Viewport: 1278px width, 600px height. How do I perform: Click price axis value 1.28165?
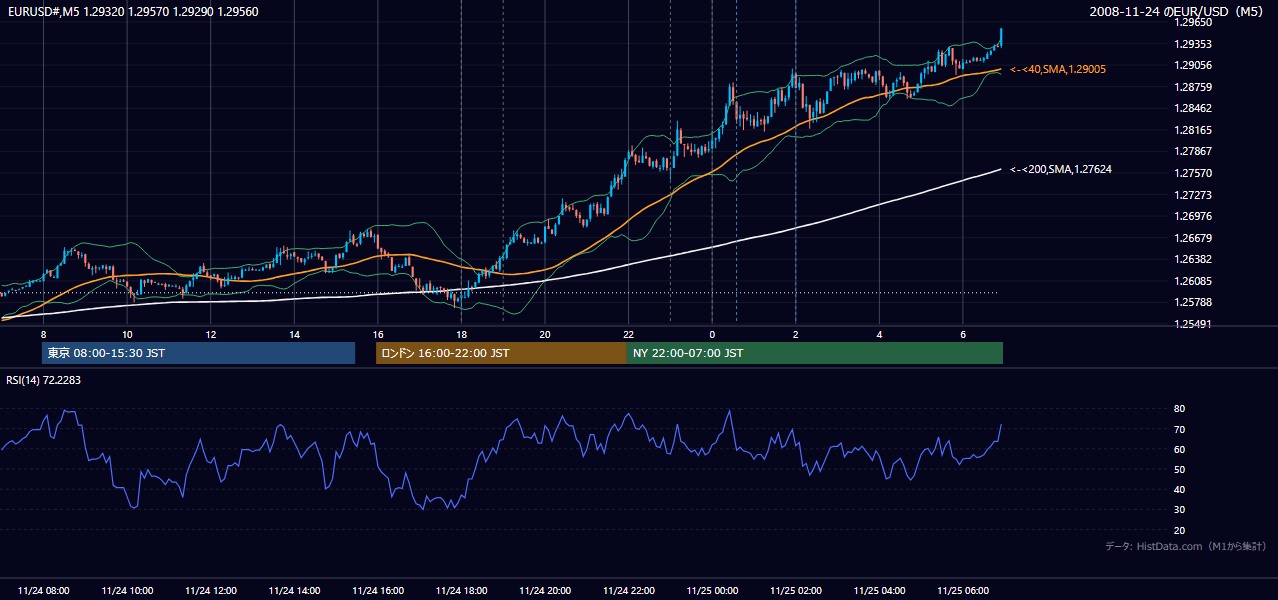point(1193,130)
